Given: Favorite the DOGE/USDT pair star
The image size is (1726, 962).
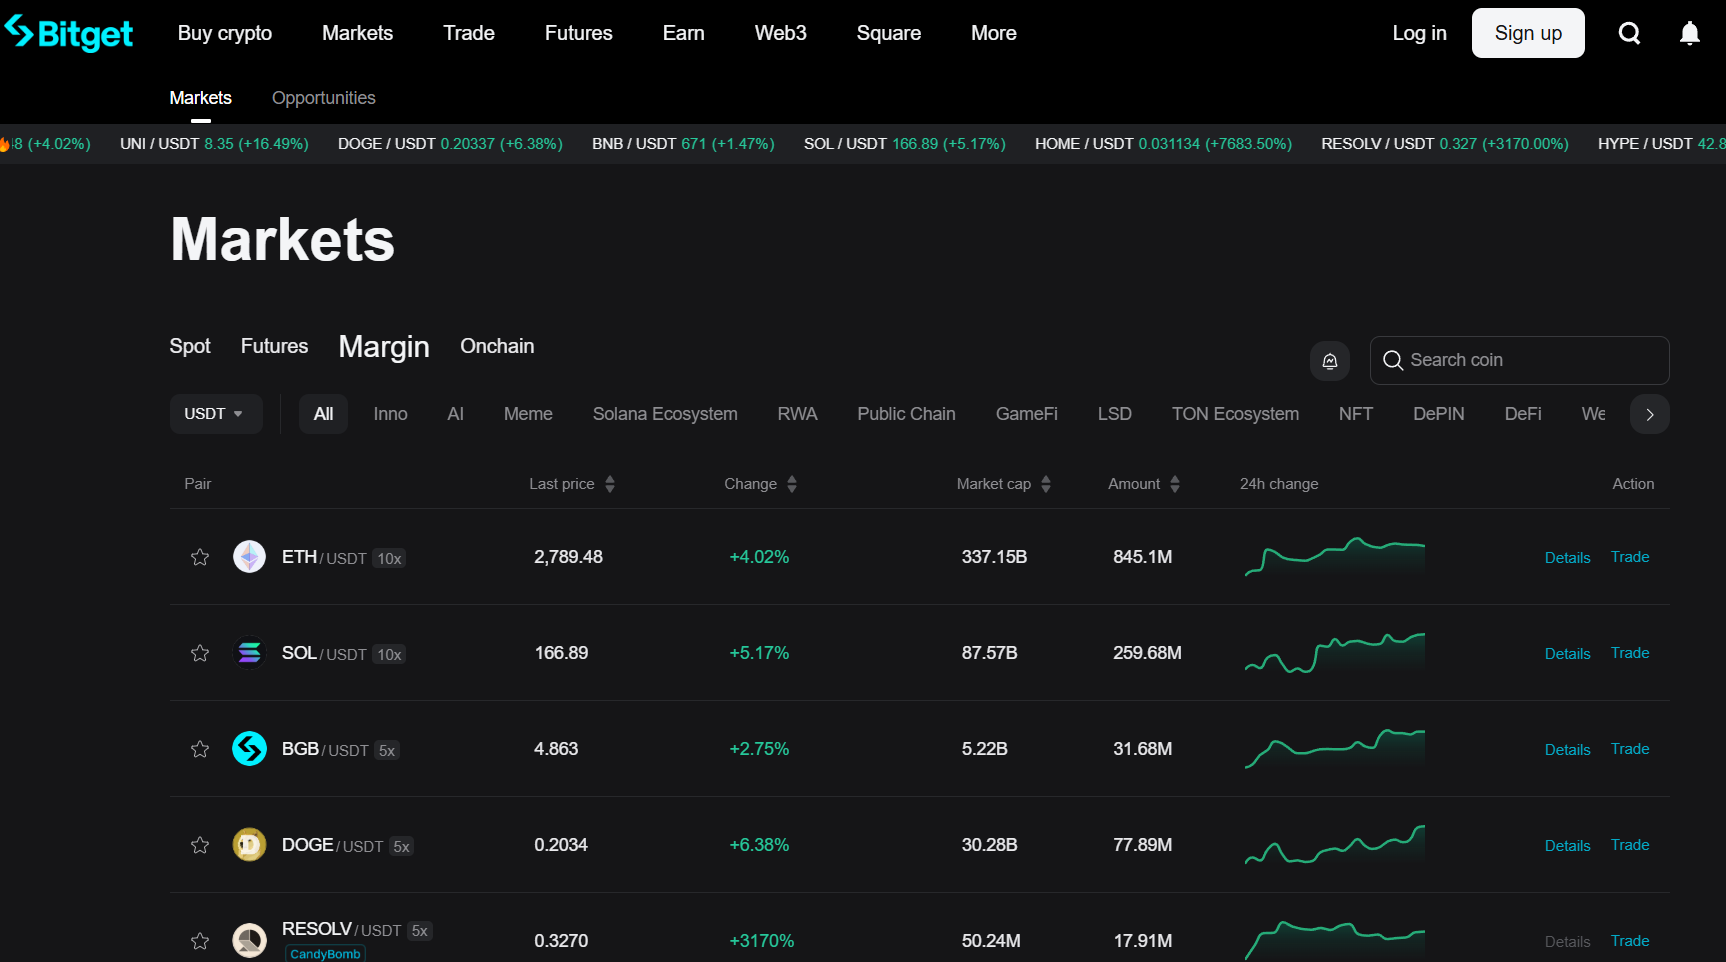Looking at the screenshot, I should (200, 845).
